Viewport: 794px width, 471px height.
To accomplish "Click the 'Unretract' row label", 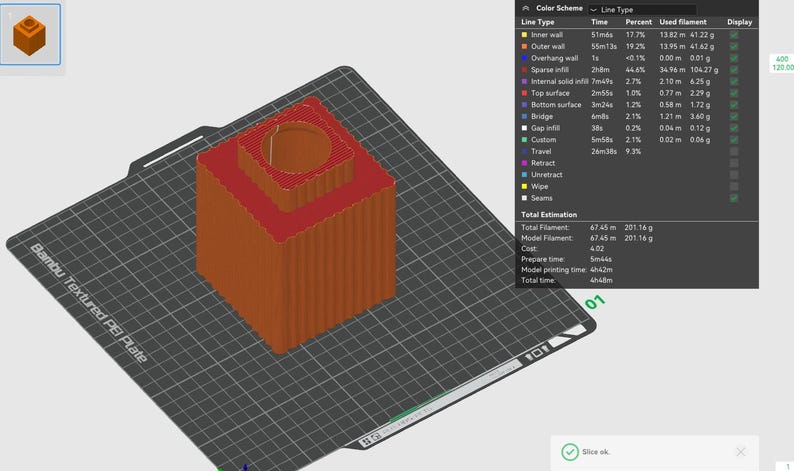I will coord(546,175).
